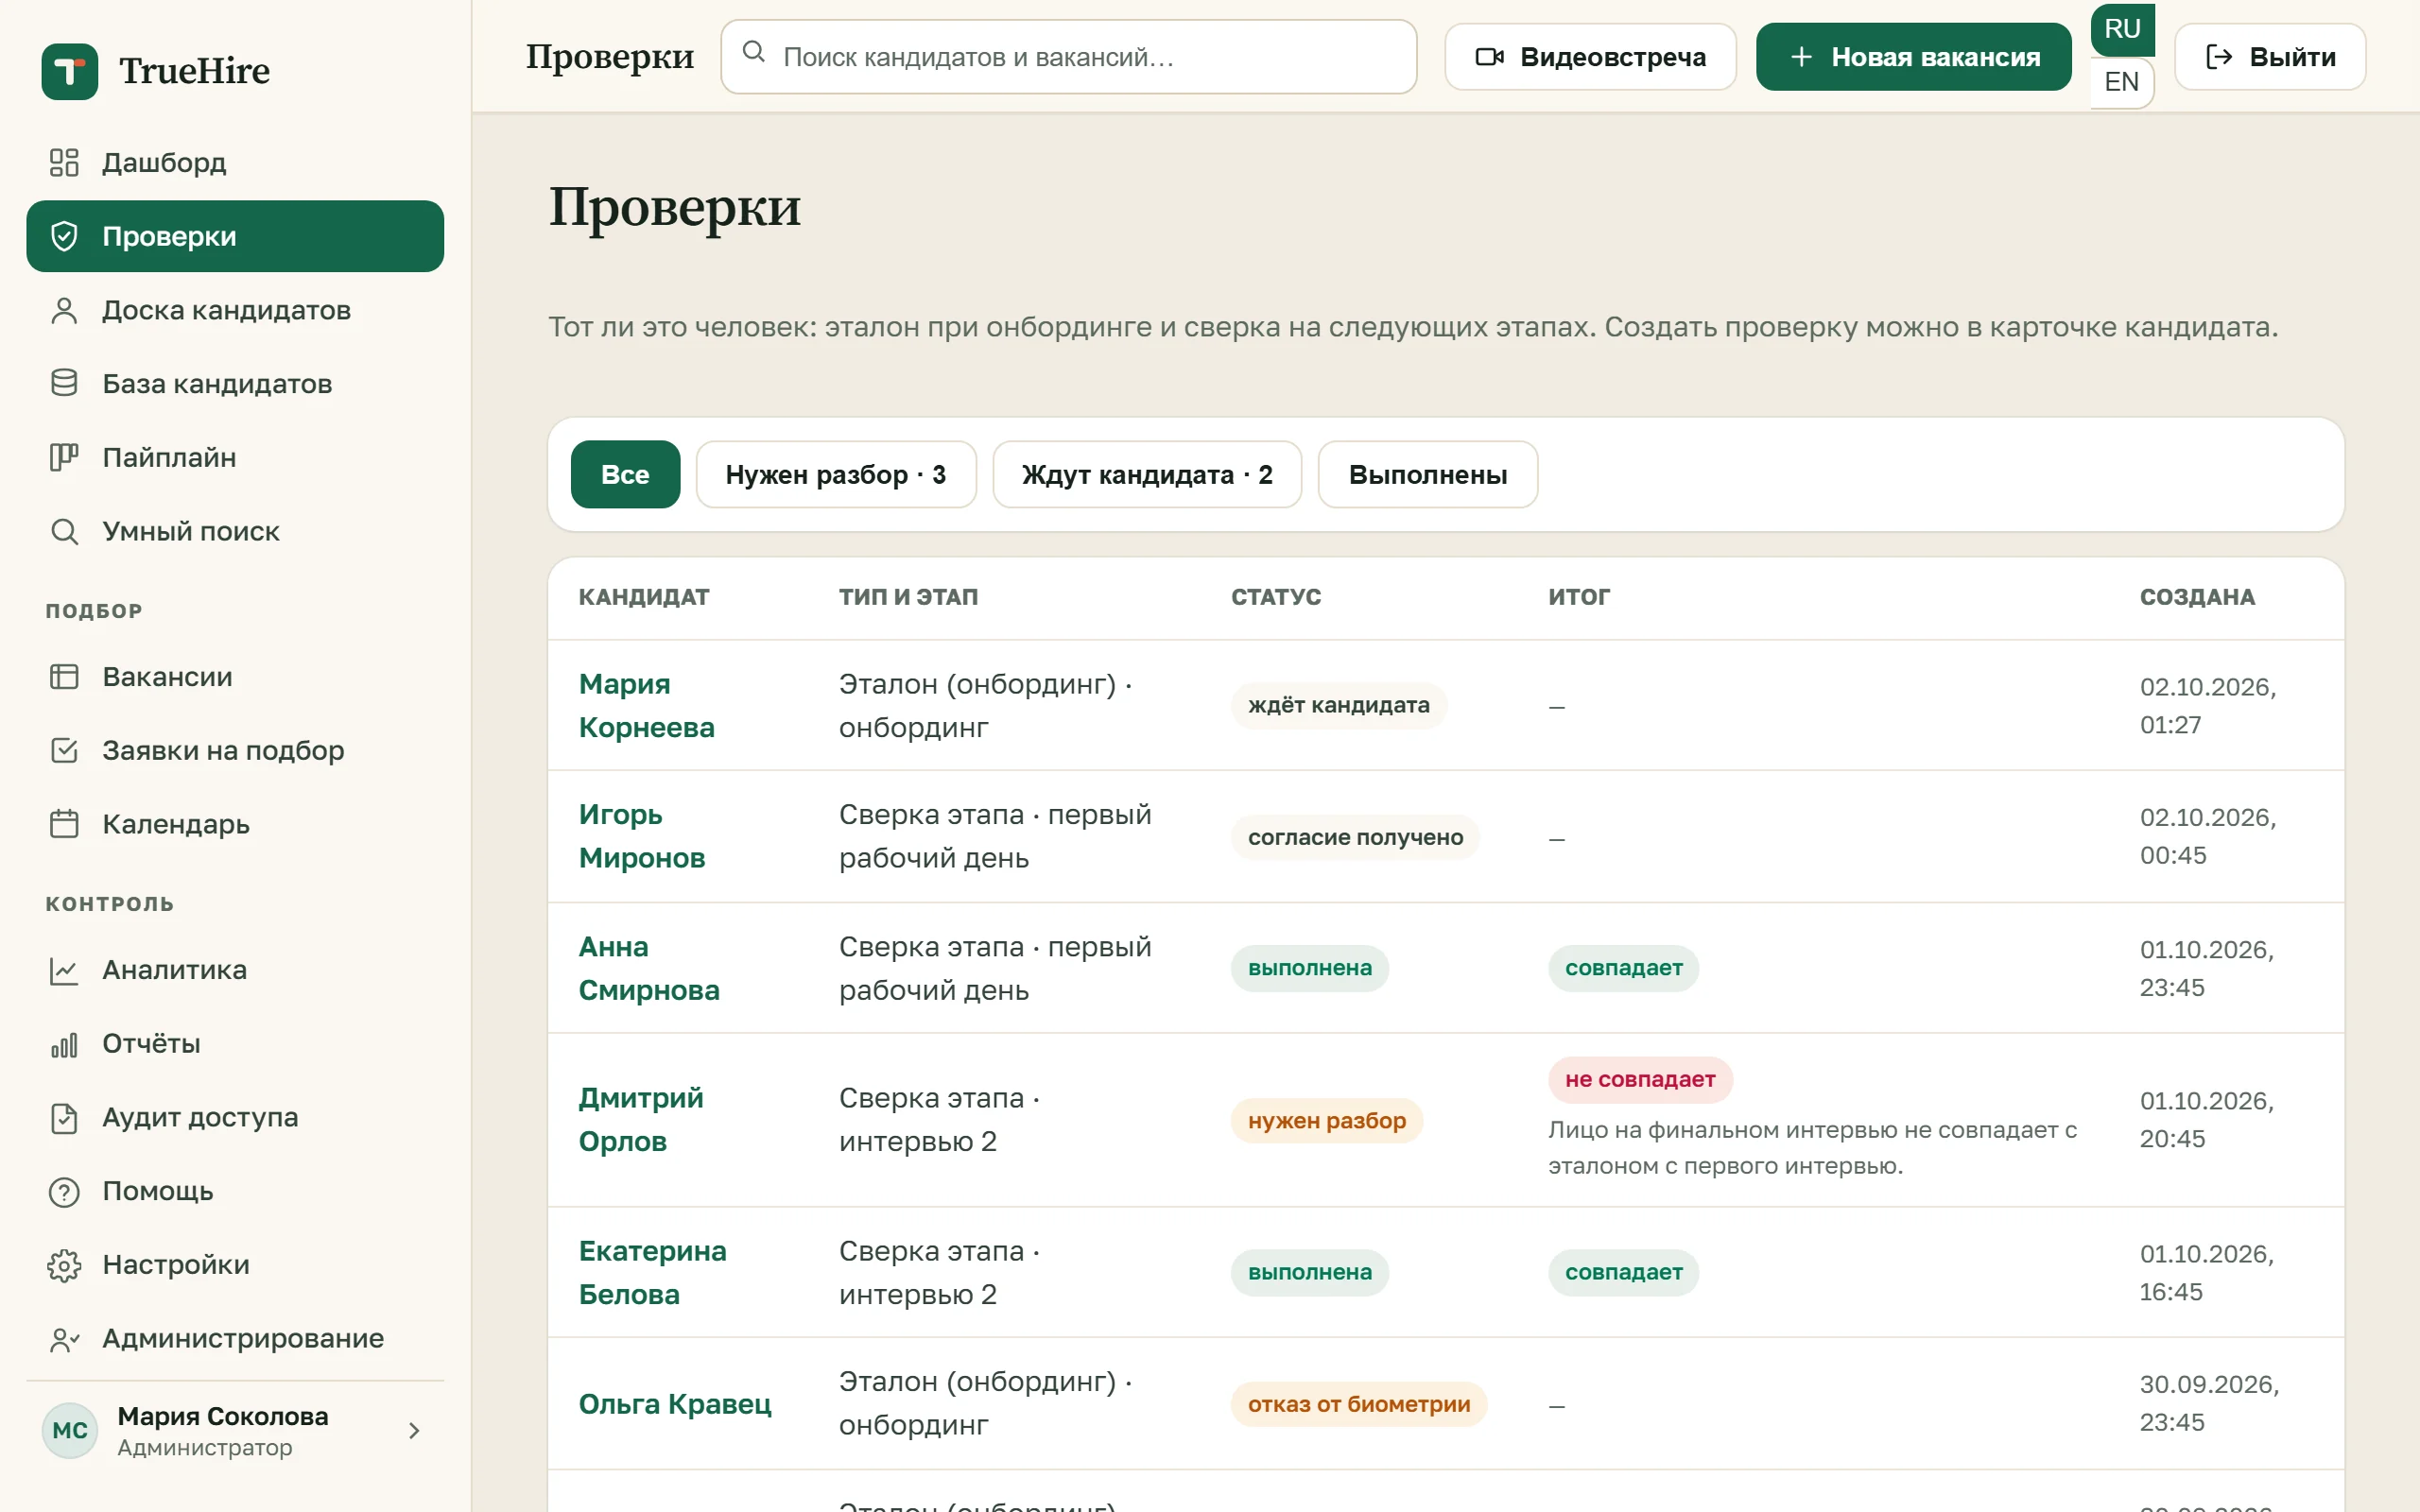Open candidate Мария Корнеева
The width and height of the screenshot is (2420, 1512).
[646, 705]
